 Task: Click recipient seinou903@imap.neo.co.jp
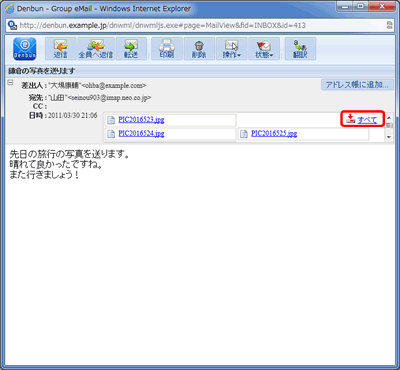(x=109, y=98)
